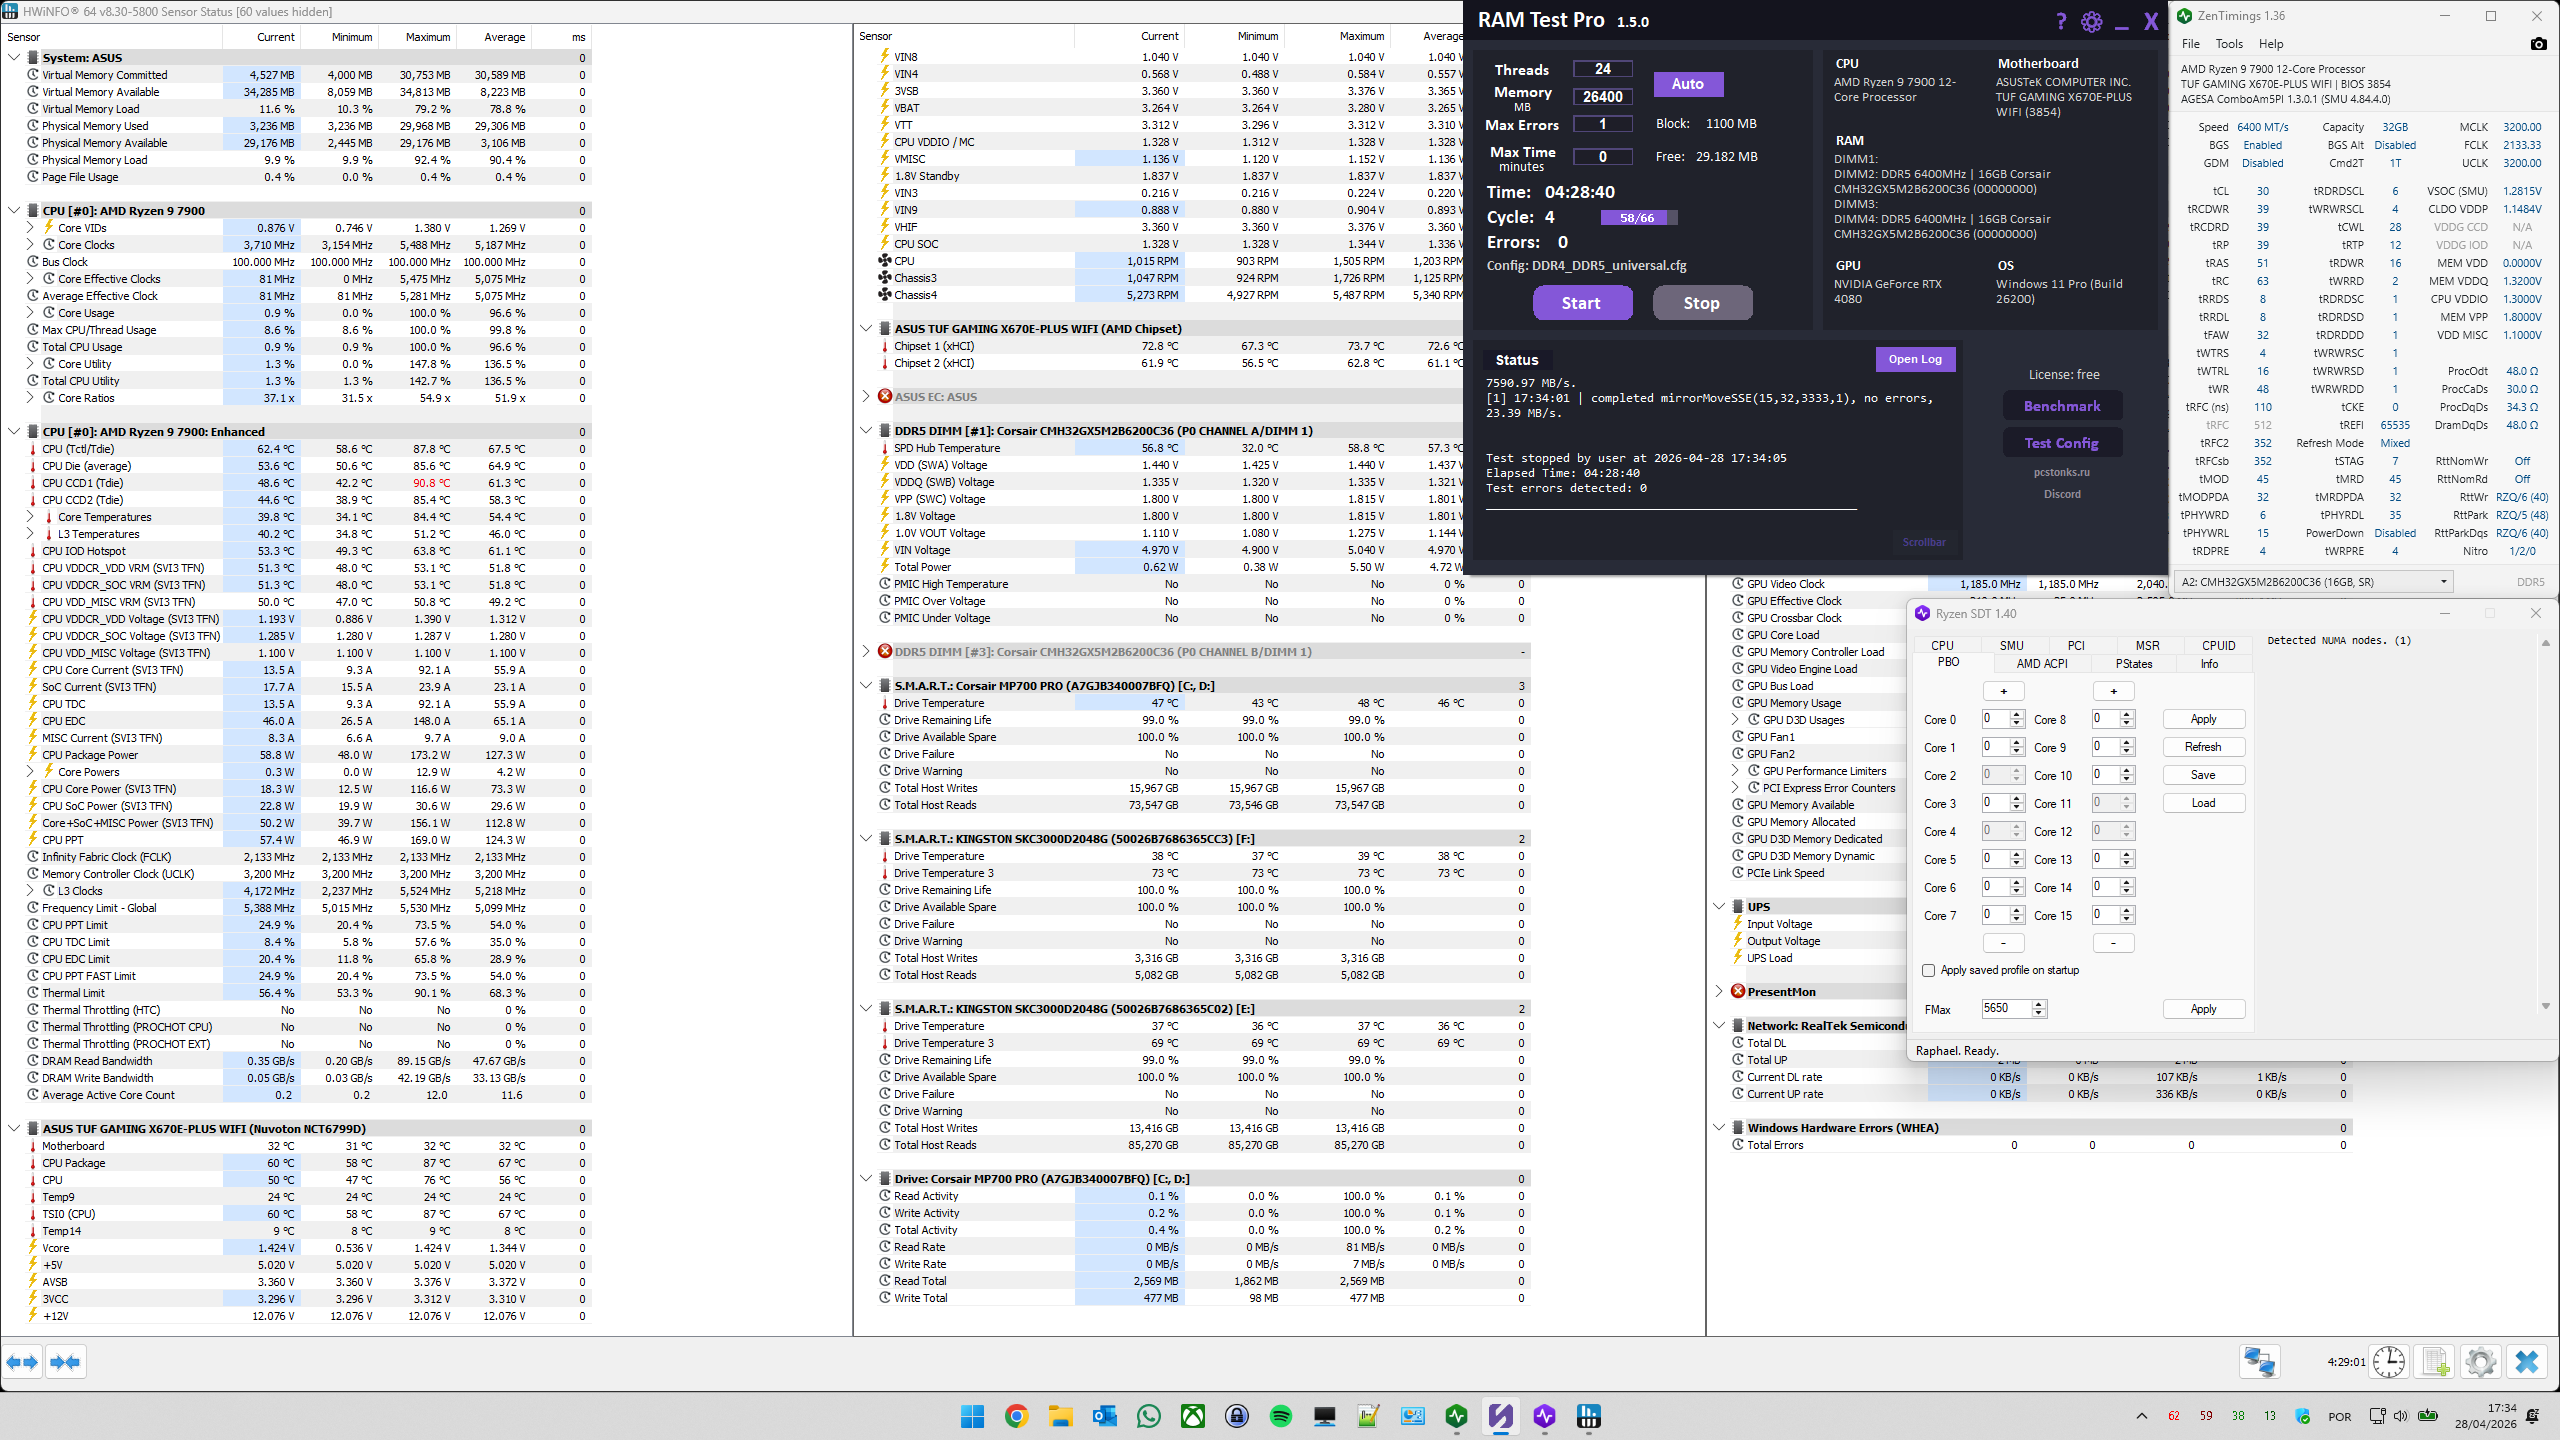Screen dimensions: 2560x1440
Task: Click the lightning icon beside CPU Package Power
Action: pyautogui.click(x=32, y=755)
